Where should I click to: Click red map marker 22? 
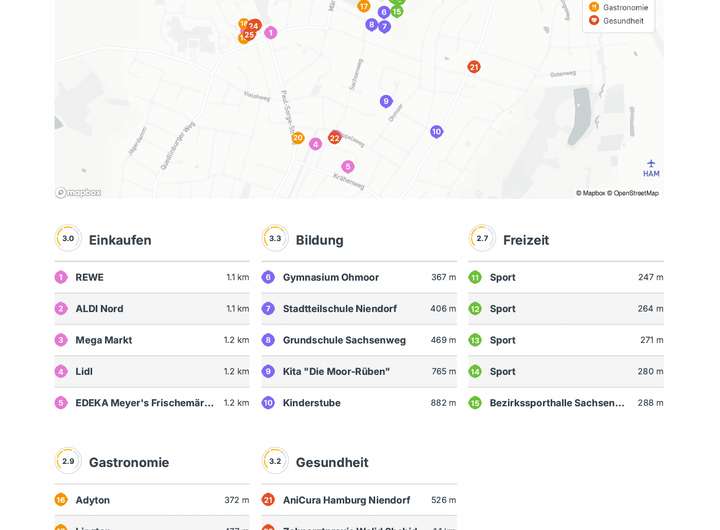335,138
